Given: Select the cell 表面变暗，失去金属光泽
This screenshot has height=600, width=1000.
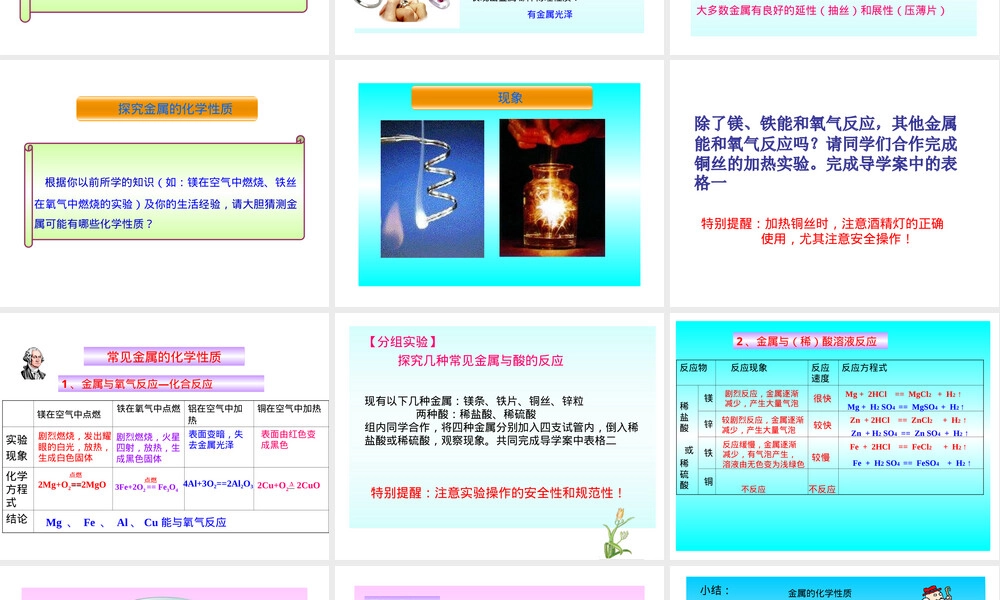Looking at the screenshot, I should pos(216,439).
